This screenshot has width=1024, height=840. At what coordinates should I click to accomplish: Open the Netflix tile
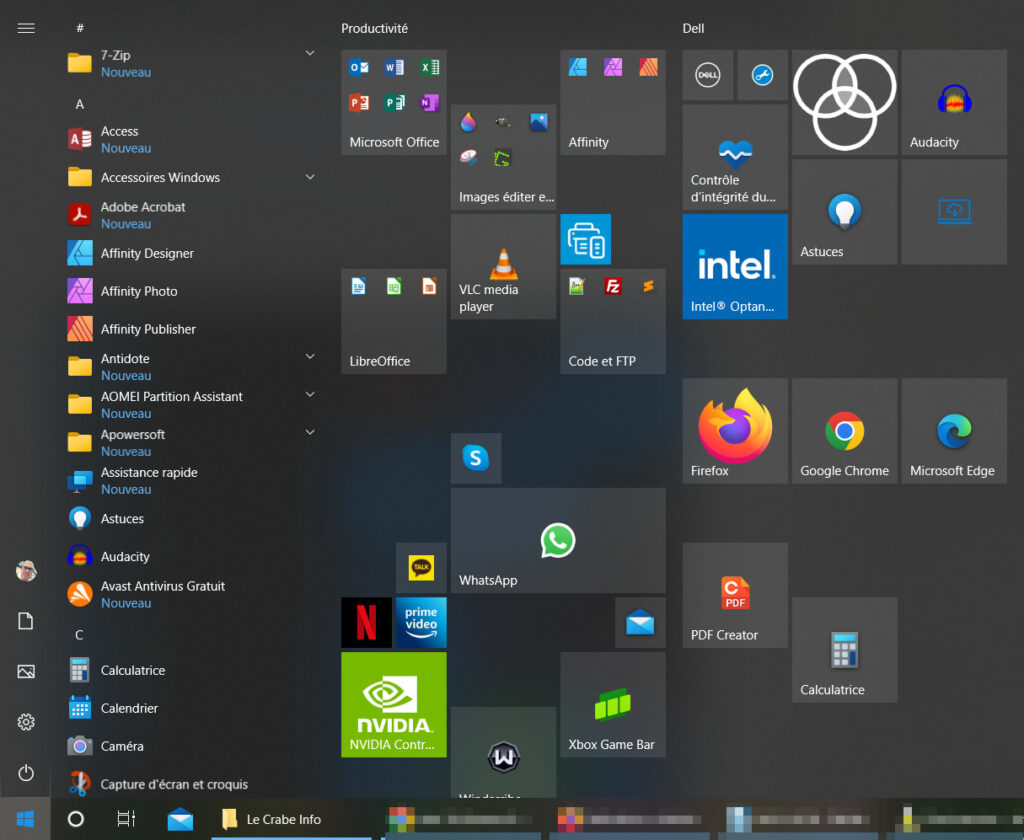point(366,622)
